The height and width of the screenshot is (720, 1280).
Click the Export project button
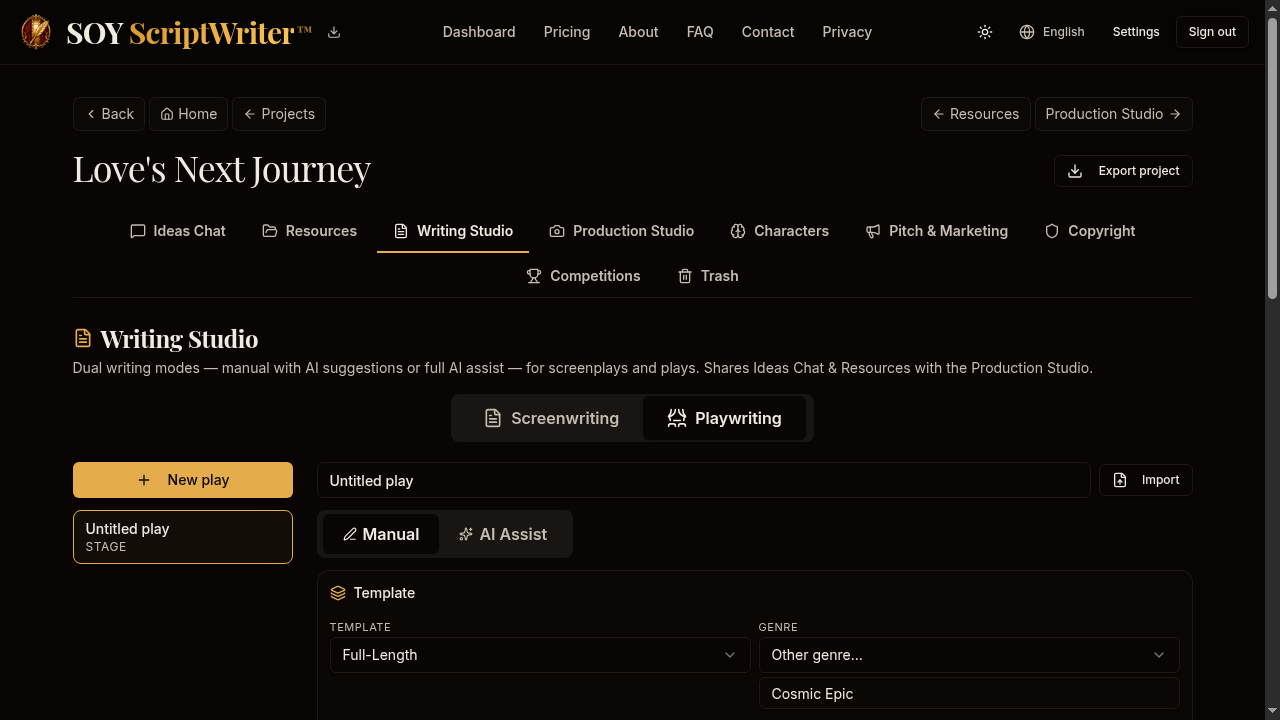(x=1123, y=171)
